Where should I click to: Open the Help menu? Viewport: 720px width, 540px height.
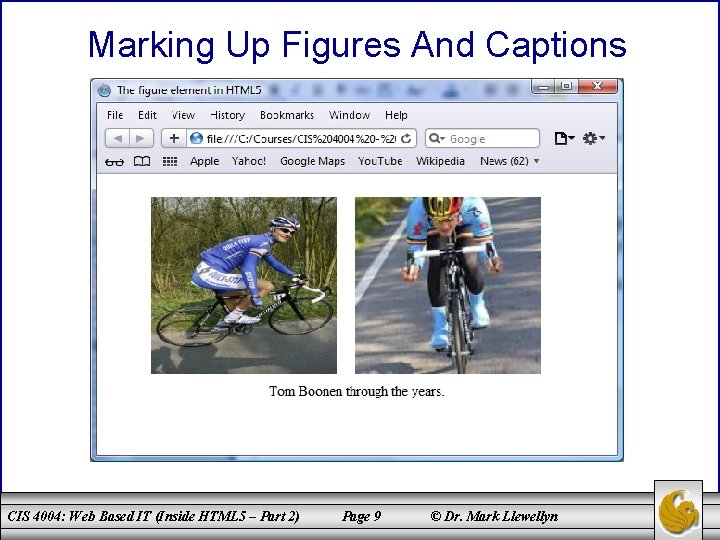396,115
